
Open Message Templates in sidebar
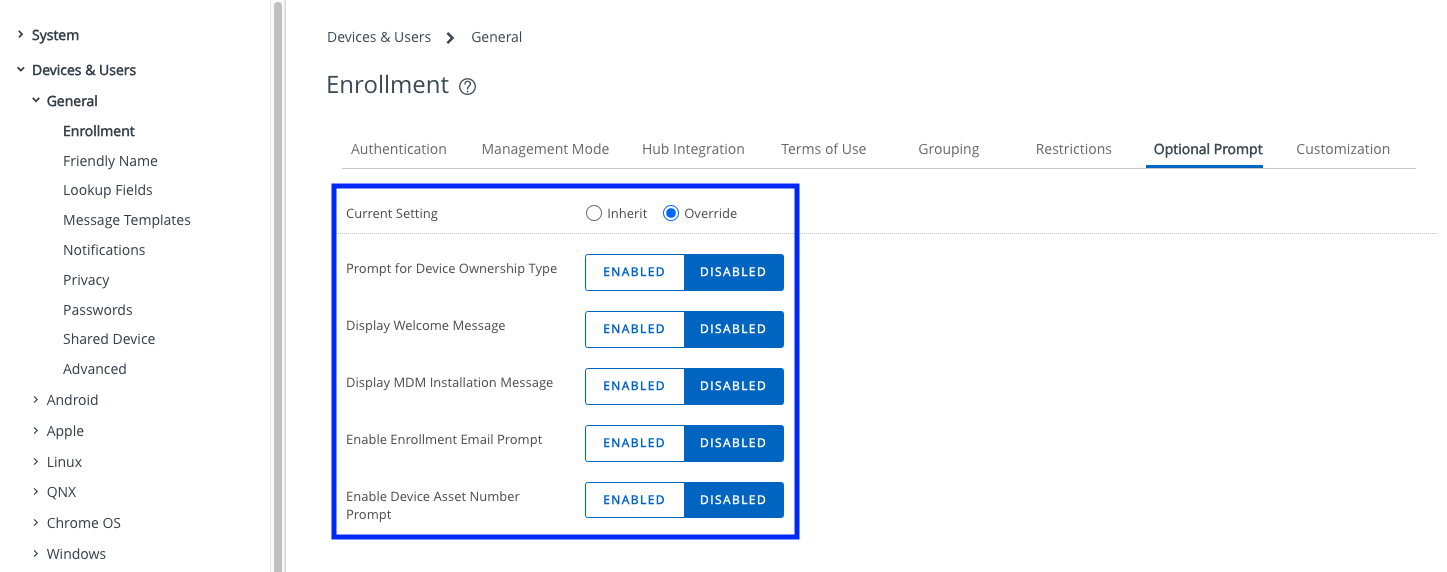tap(126, 220)
